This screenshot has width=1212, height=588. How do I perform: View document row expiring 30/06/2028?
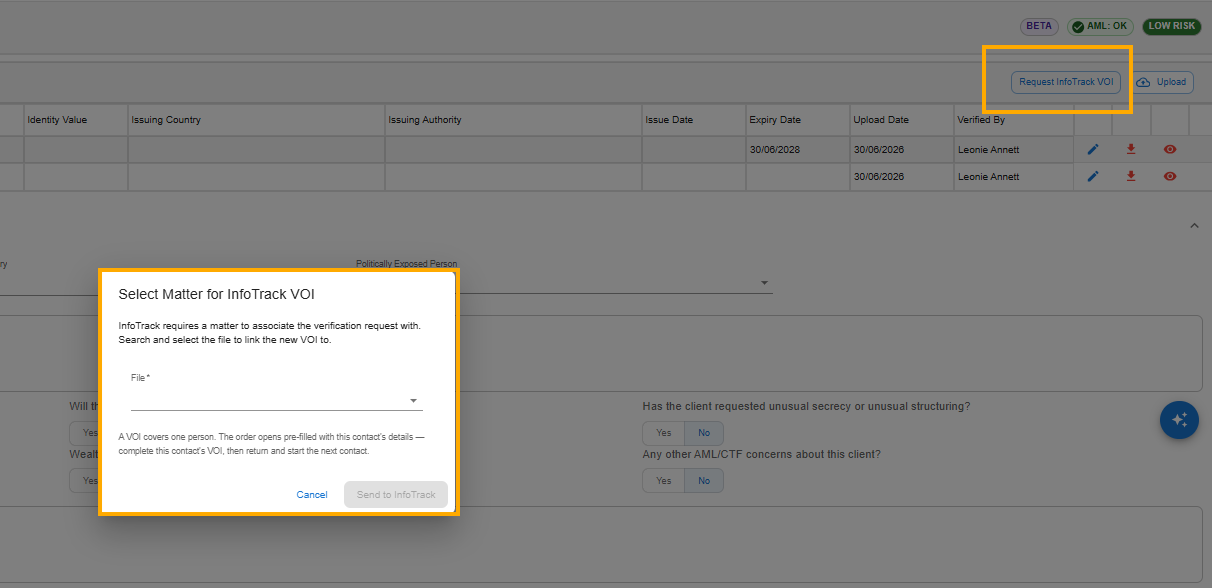click(x=1170, y=149)
